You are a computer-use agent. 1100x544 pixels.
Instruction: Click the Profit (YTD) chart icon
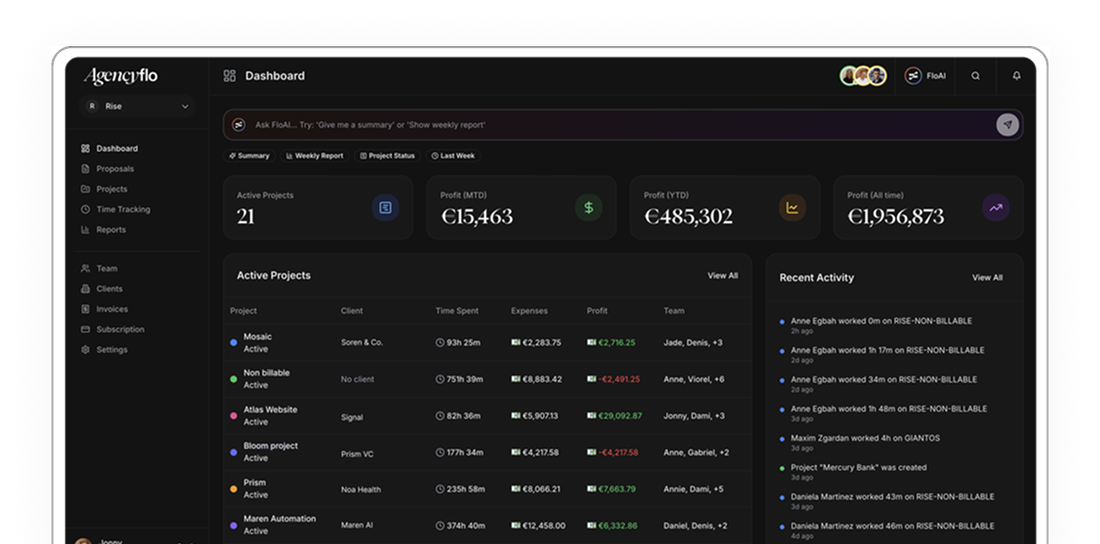tap(792, 208)
